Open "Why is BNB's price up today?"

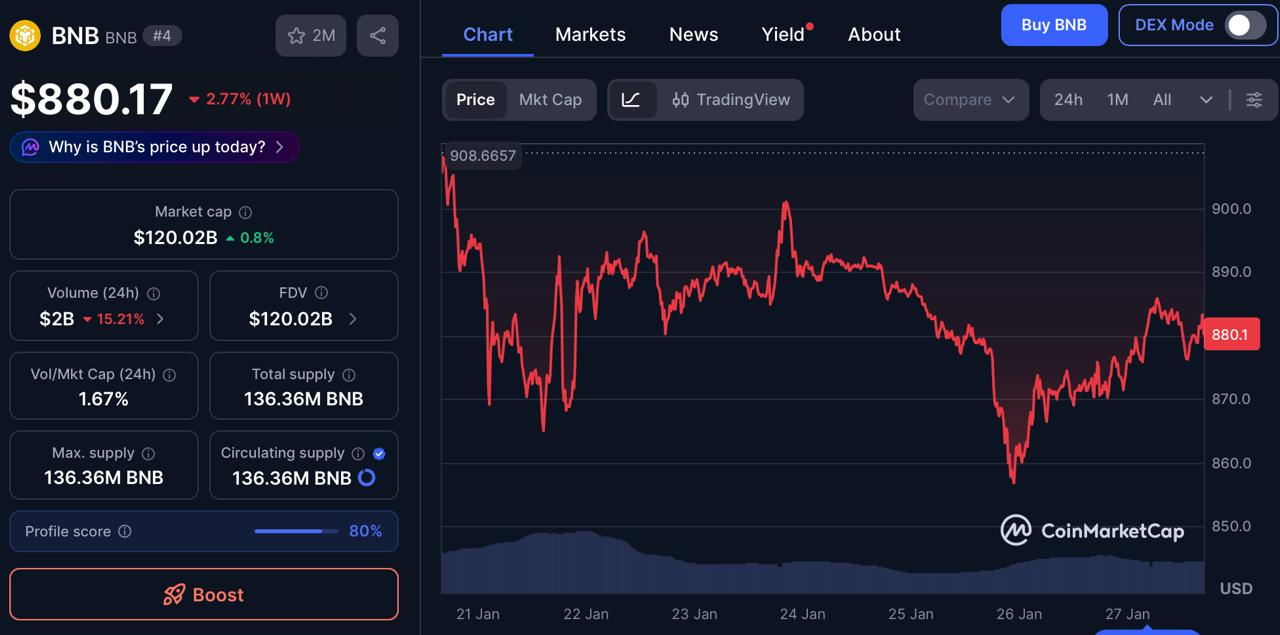(155, 147)
